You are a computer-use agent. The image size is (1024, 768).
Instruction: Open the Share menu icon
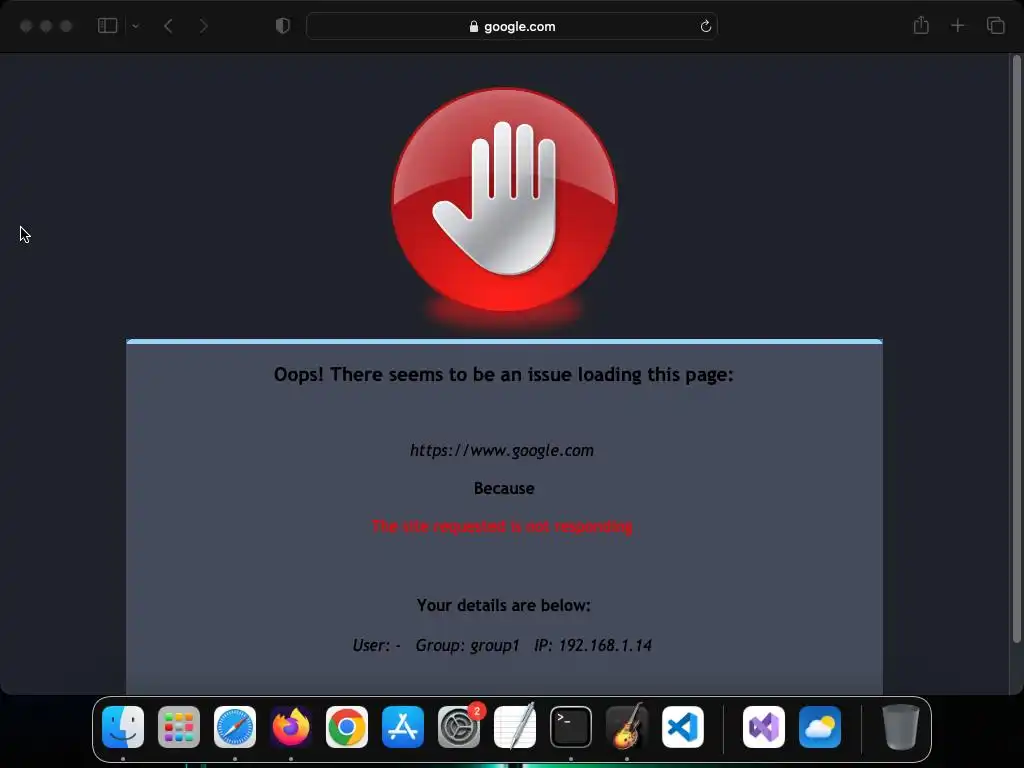tap(921, 25)
